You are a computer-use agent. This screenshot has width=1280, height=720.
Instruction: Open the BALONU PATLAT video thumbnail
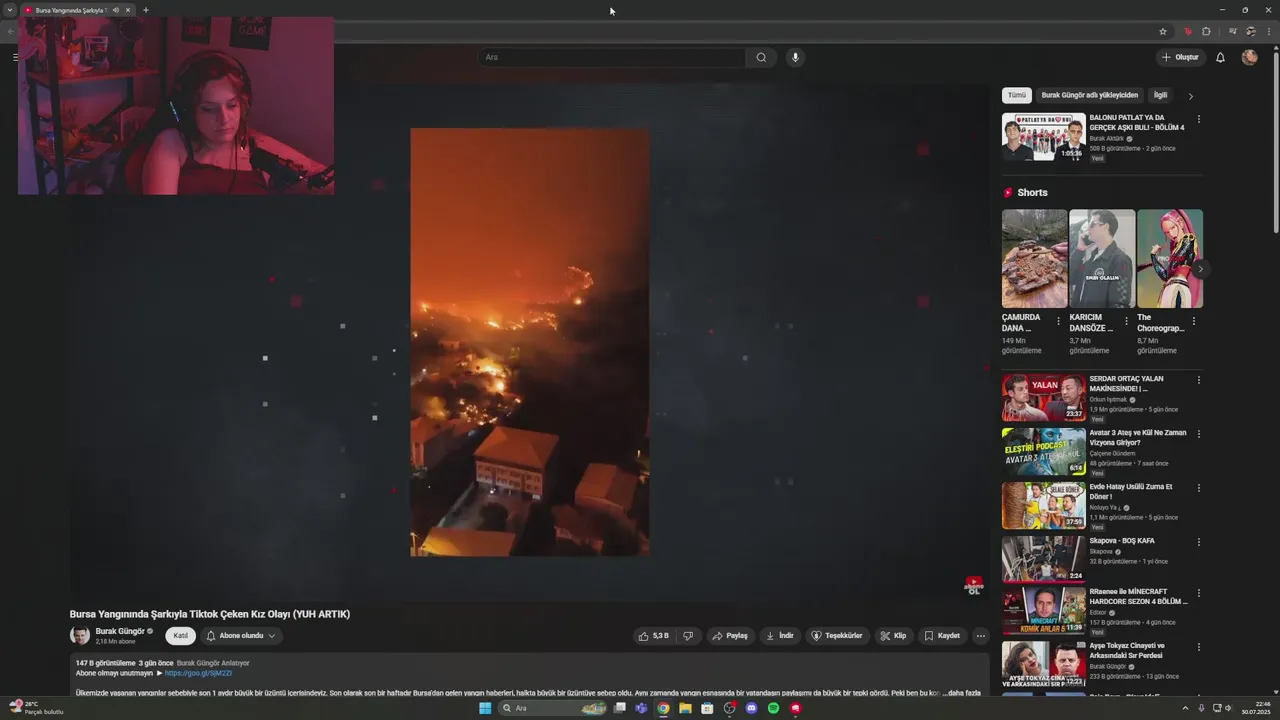(x=1043, y=137)
